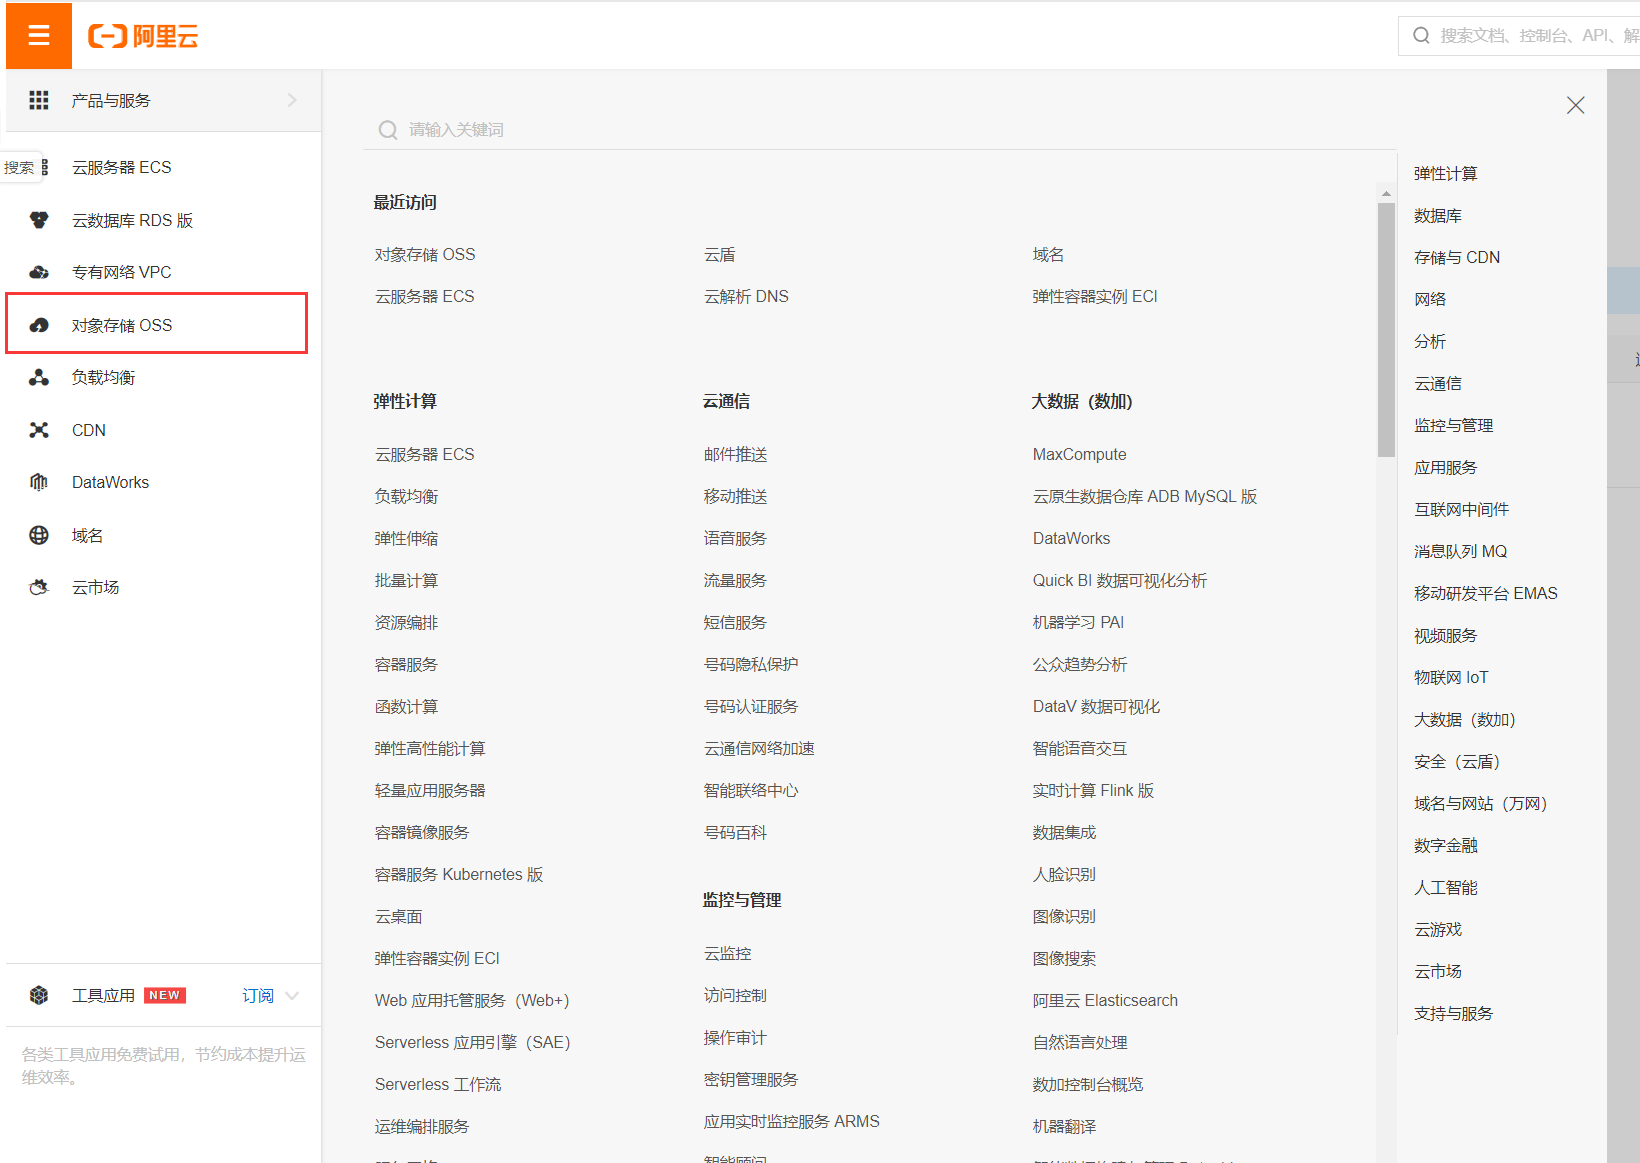
Task: Expand the 订阅 dropdown arrow
Action: pyautogui.click(x=292, y=995)
